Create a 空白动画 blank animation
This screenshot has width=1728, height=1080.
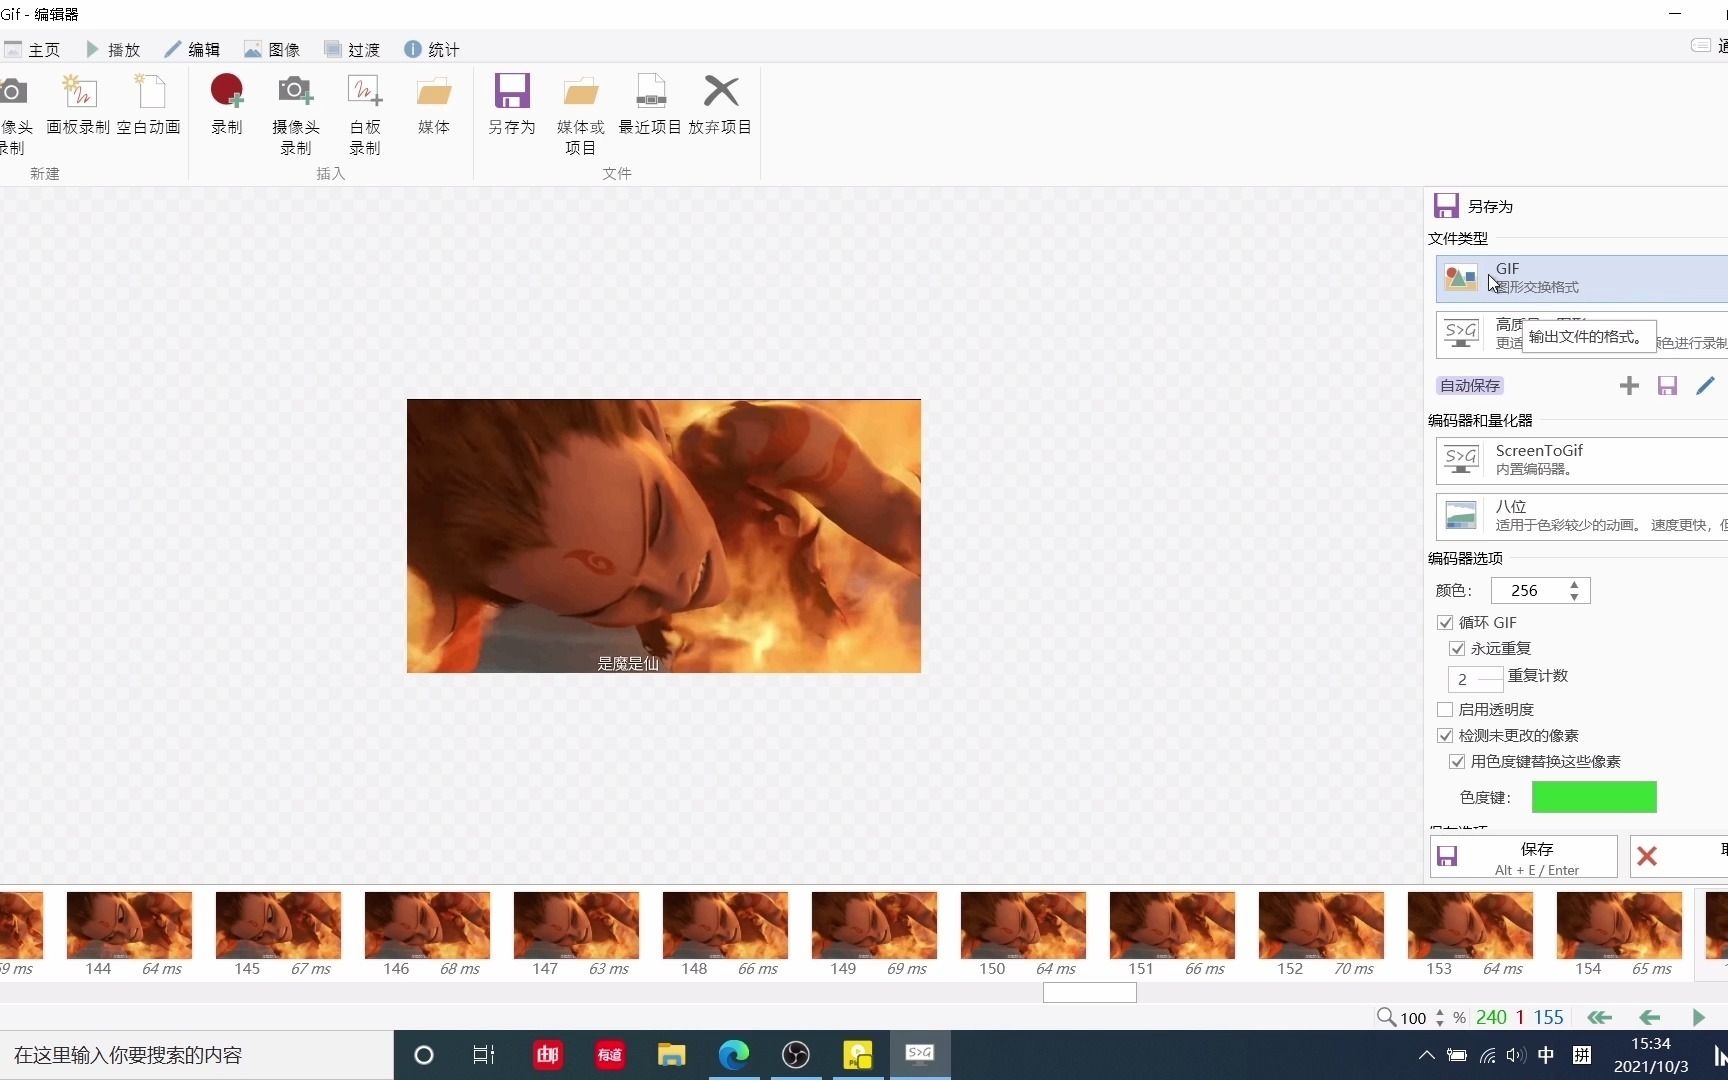[148, 105]
